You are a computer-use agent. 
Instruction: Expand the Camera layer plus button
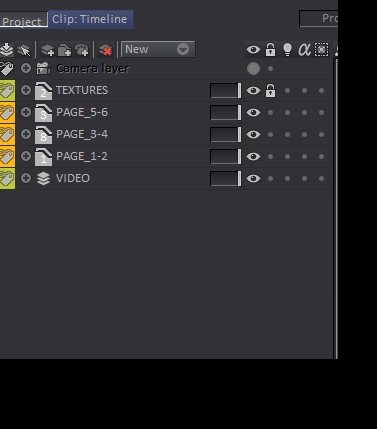[x=26, y=68]
